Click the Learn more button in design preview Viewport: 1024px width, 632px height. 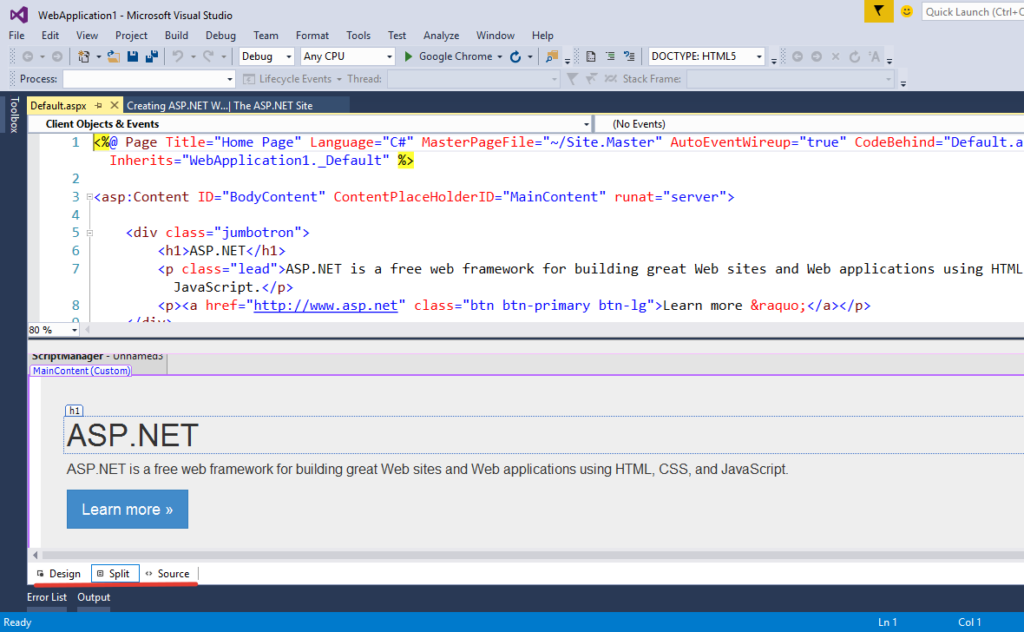tap(127, 509)
